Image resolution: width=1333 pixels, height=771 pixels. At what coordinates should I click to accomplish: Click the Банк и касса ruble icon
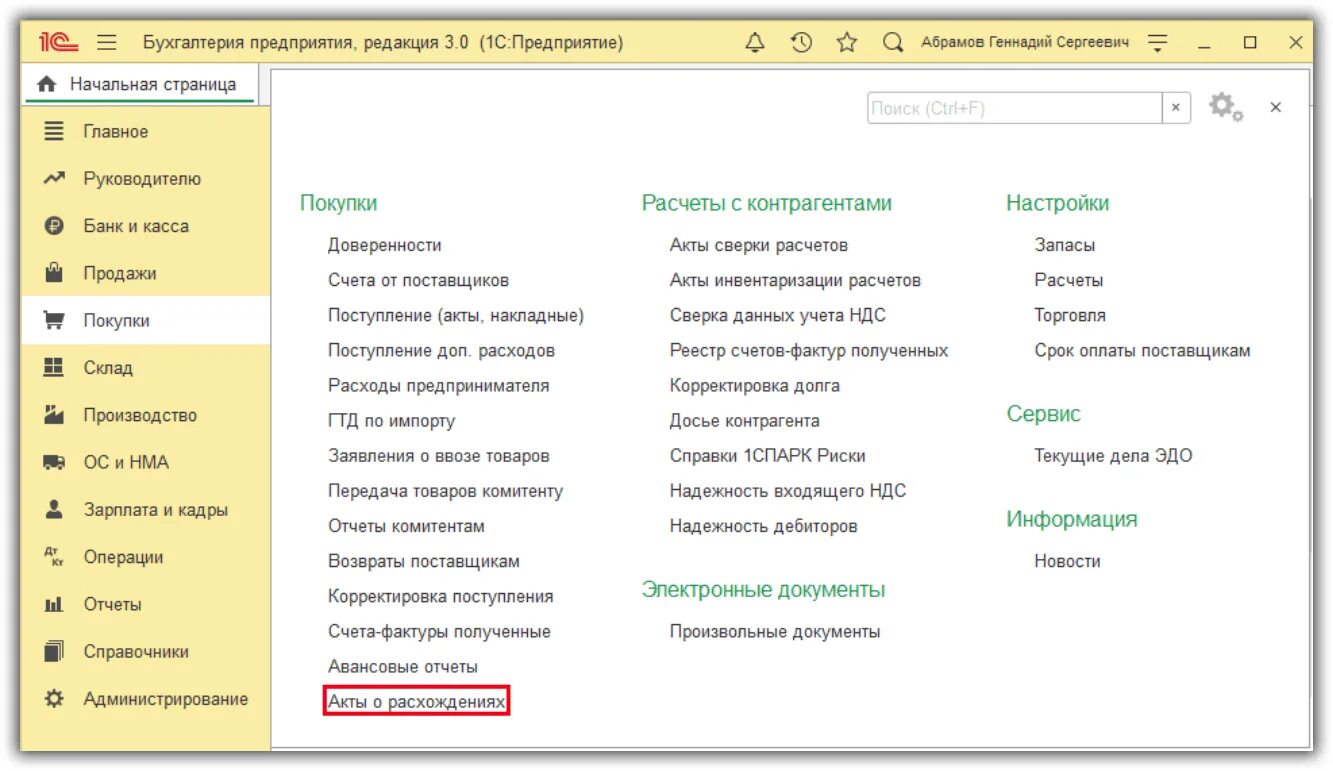click(54, 226)
